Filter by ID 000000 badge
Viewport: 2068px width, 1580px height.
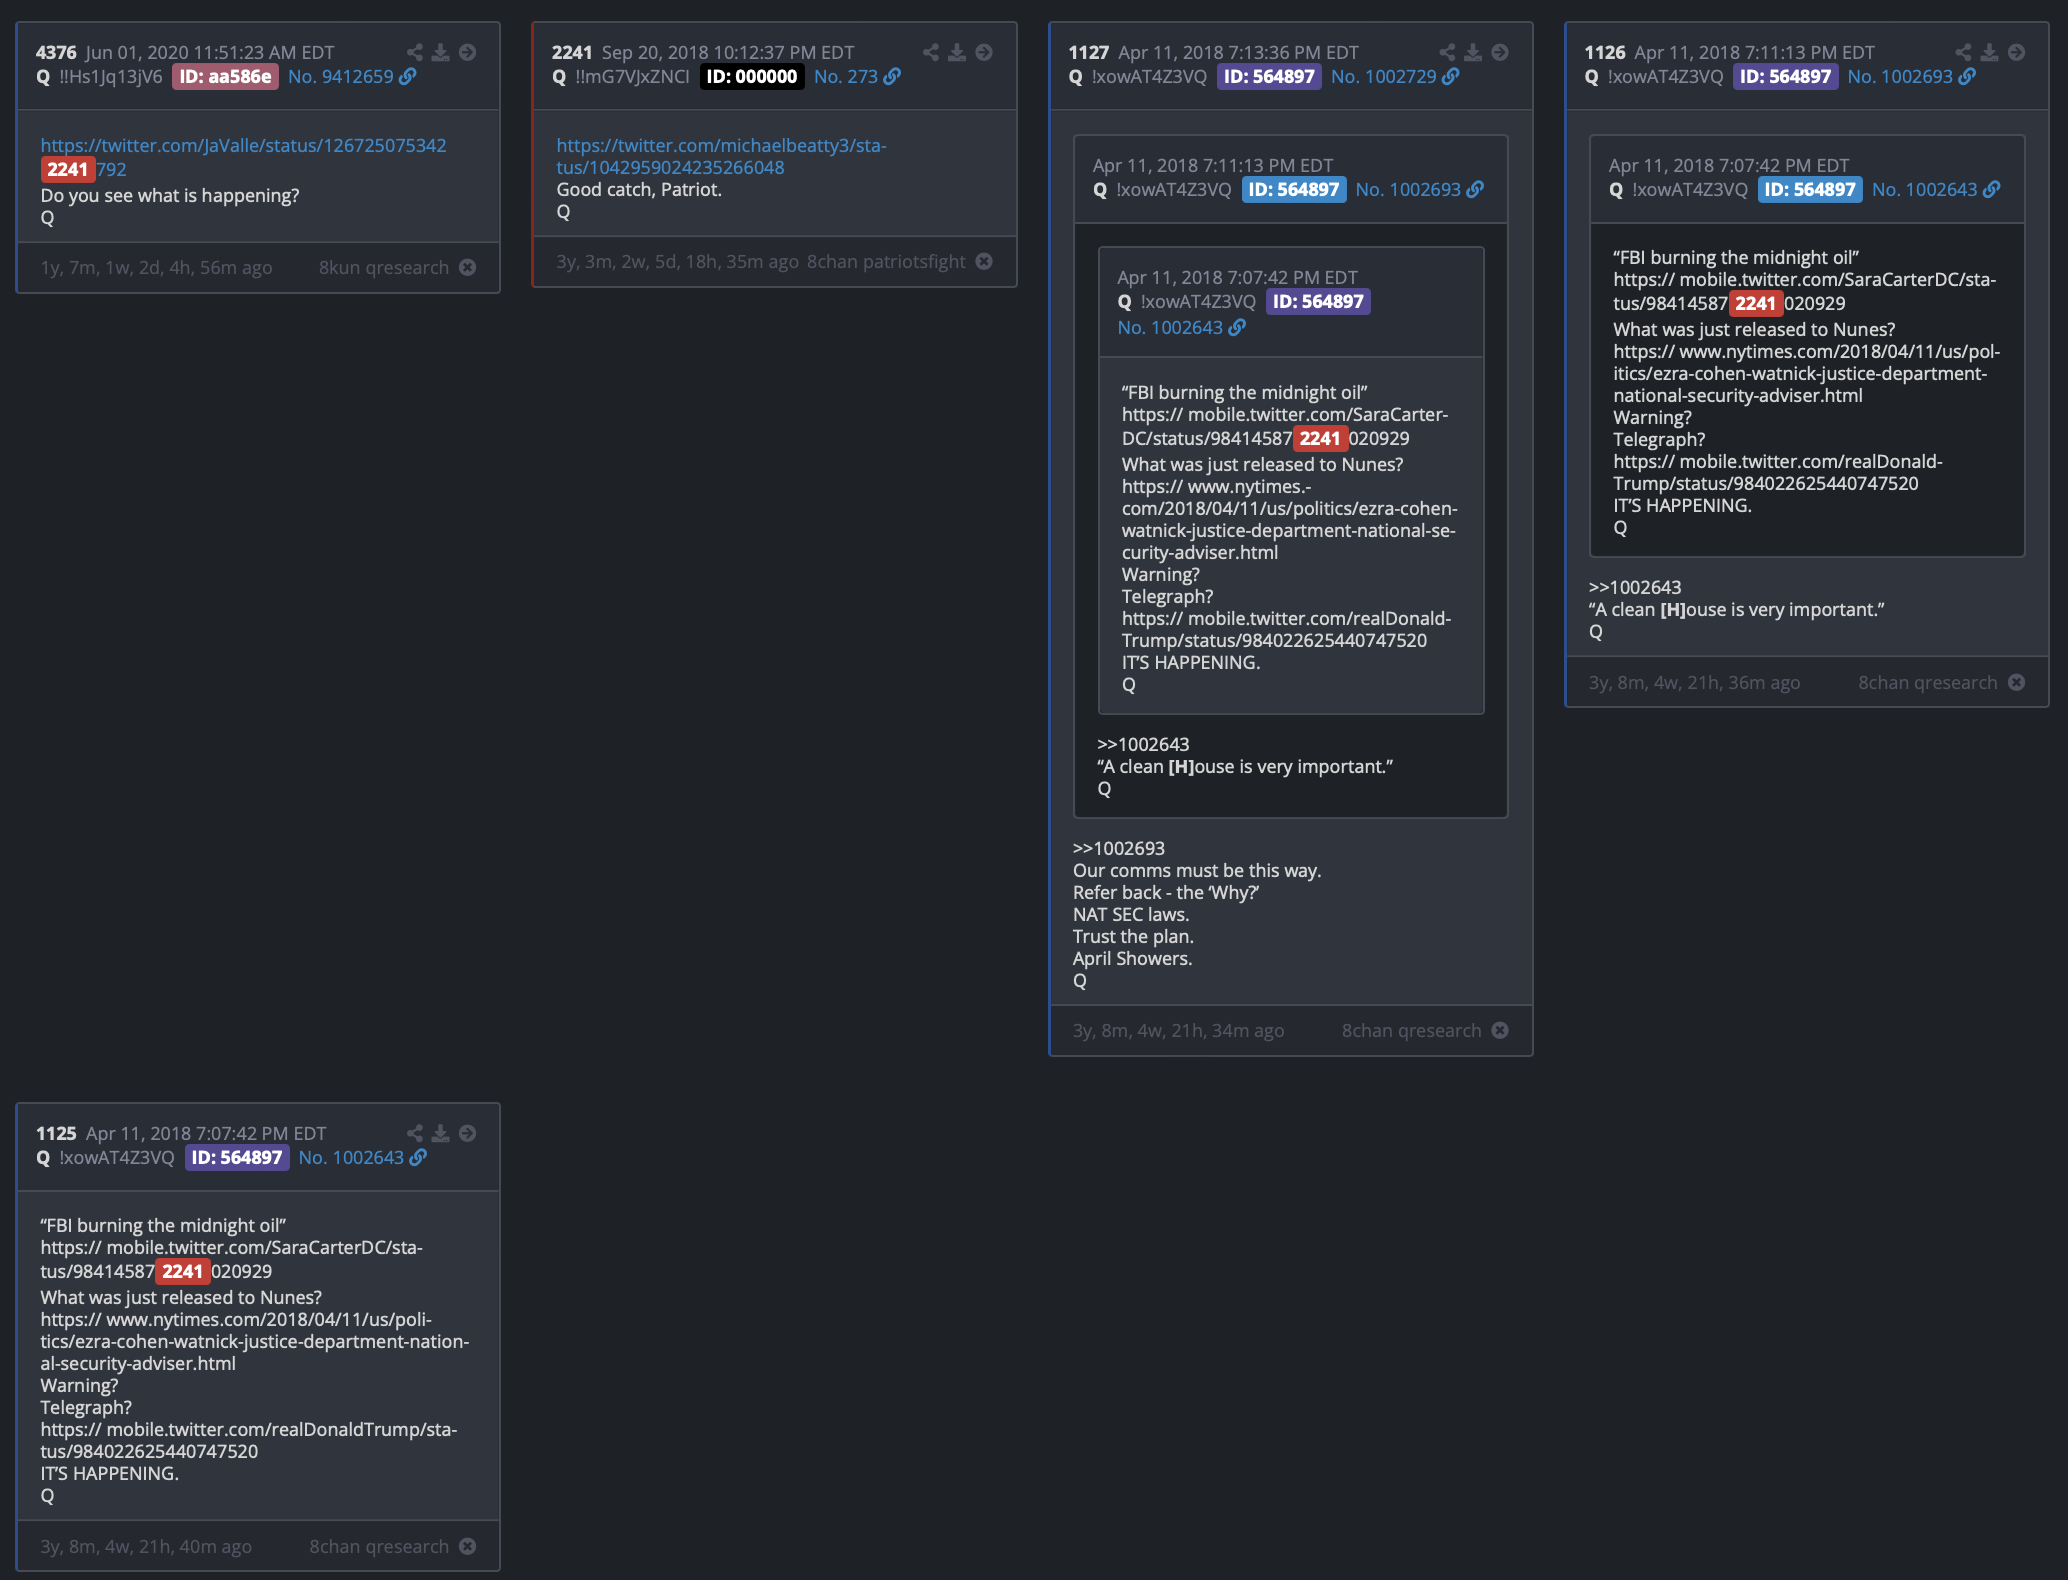click(x=752, y=76)
